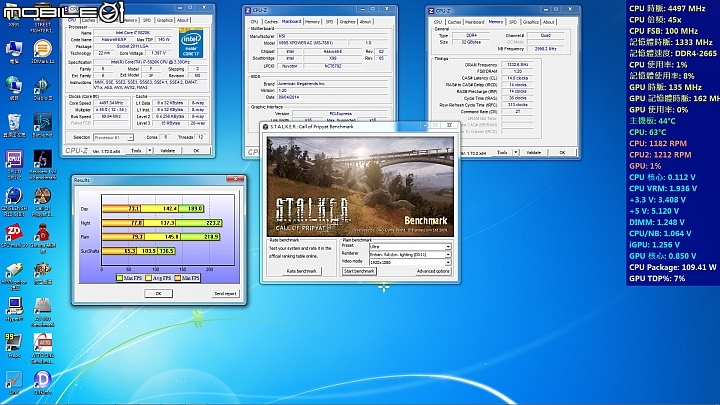Open the Computer desktop icon
The image size is (720, 405).
point(14,50)
